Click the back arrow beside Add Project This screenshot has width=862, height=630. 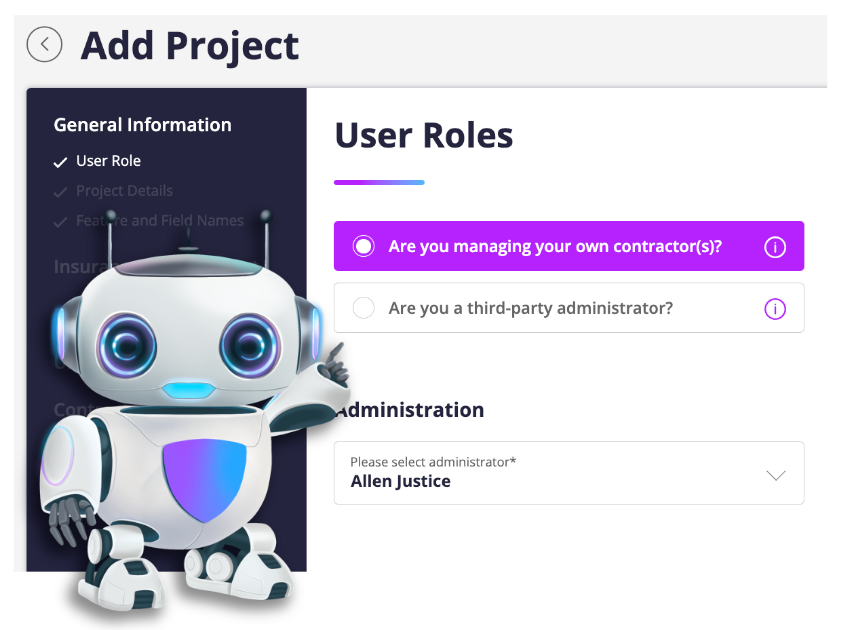click(x=44, y=44)
